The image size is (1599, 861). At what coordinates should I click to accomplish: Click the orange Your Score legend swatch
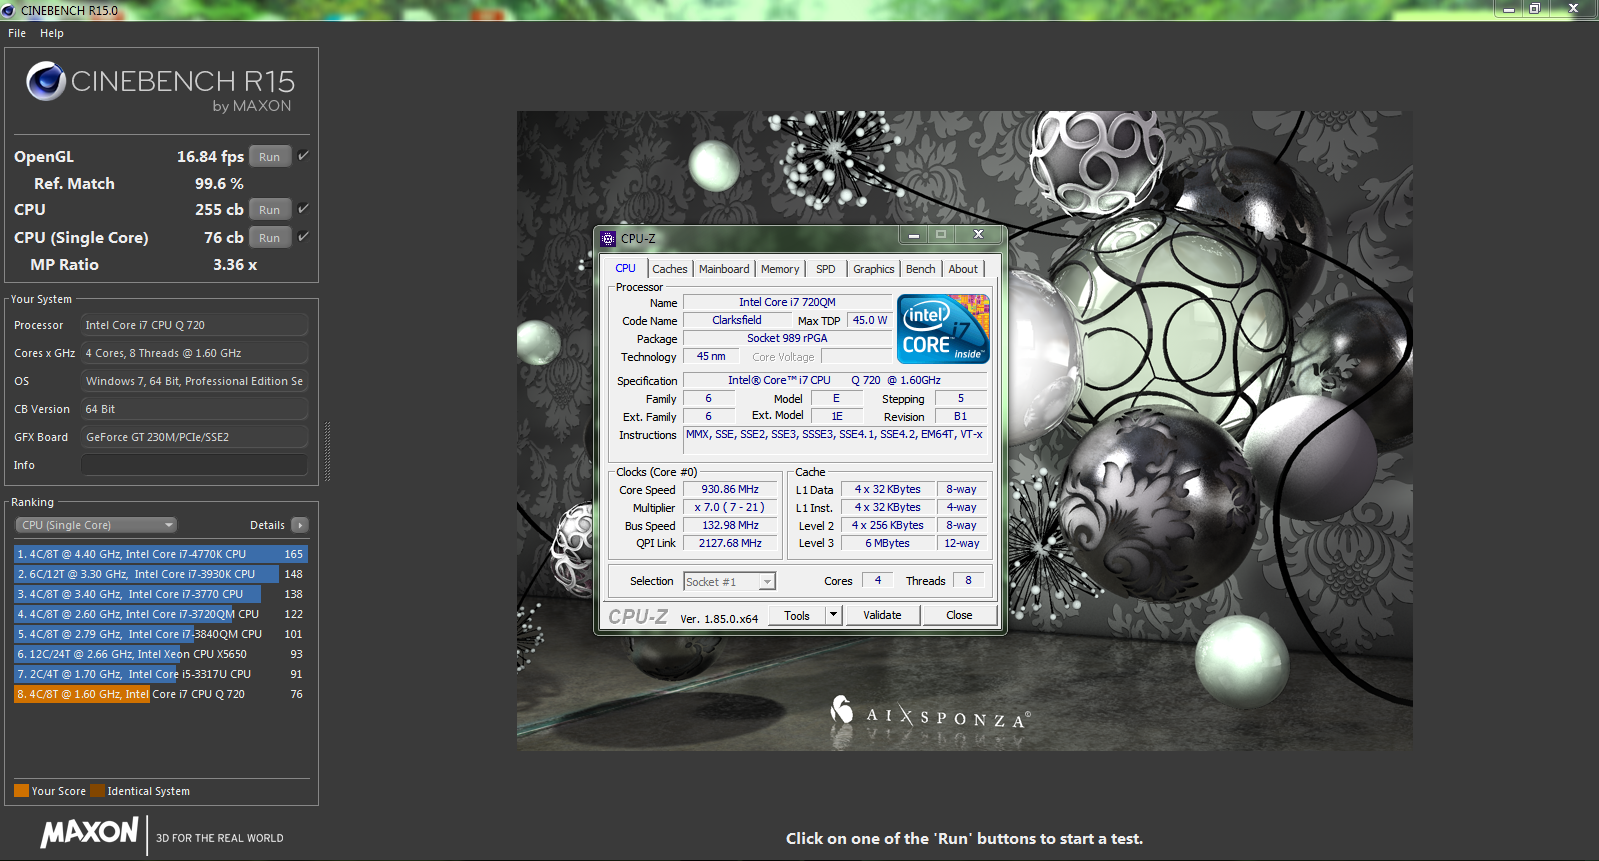(21, 791)
